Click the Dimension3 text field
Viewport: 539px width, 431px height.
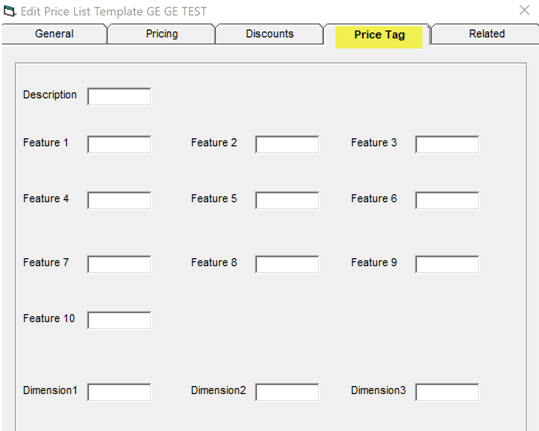447,392
